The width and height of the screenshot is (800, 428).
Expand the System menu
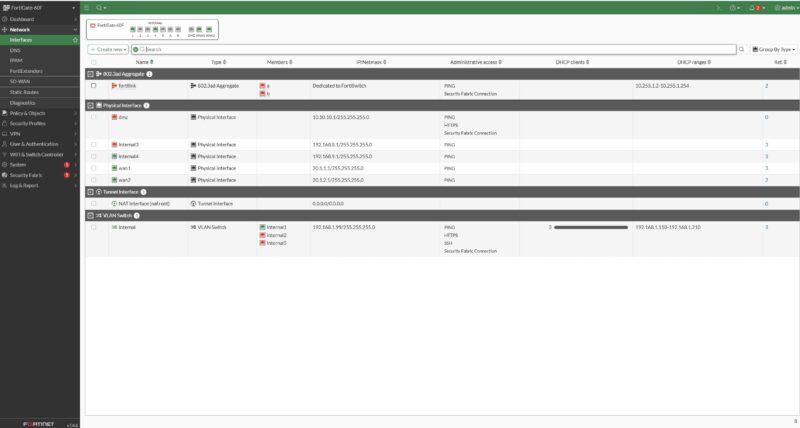point(40,165)
